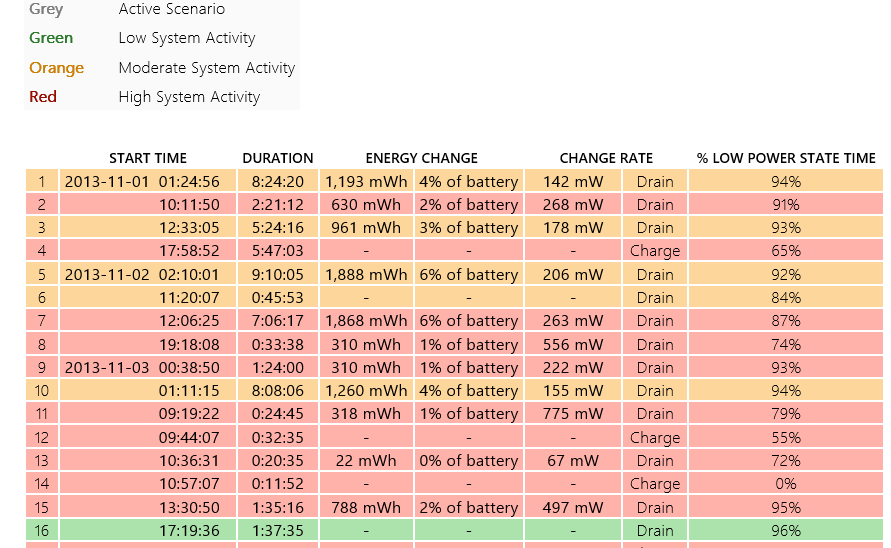This screenshot has width=891, height=548.
Task: Select duration 1:37:35 in row 16
Action: click(277, 530)
